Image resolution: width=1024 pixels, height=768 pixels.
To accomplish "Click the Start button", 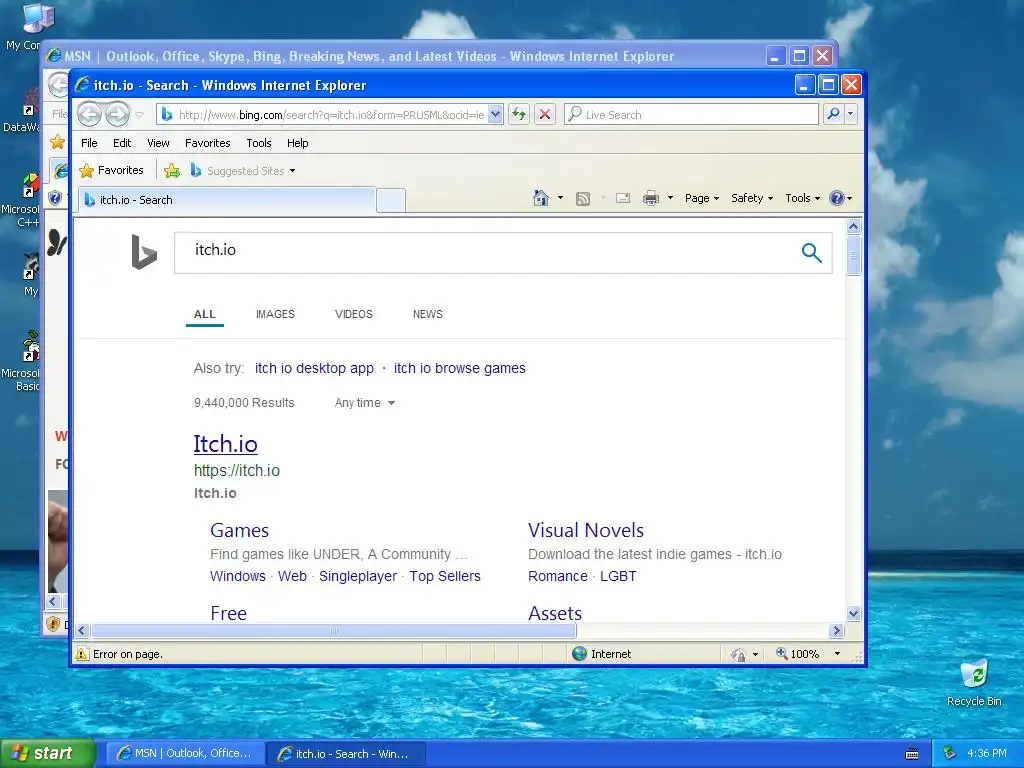I will coord(48,753).
